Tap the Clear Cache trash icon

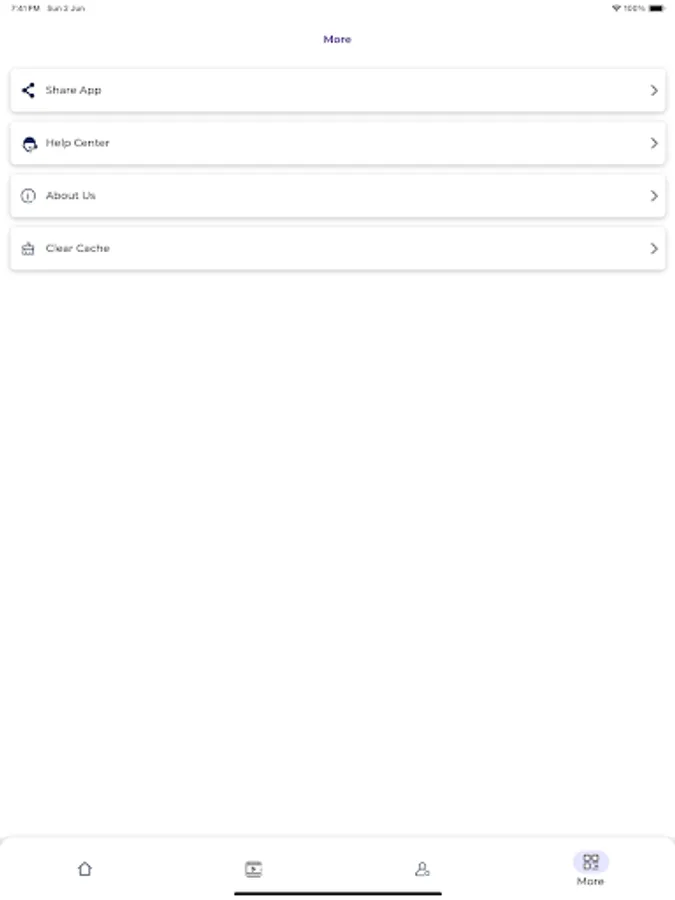tap(28, 248)
